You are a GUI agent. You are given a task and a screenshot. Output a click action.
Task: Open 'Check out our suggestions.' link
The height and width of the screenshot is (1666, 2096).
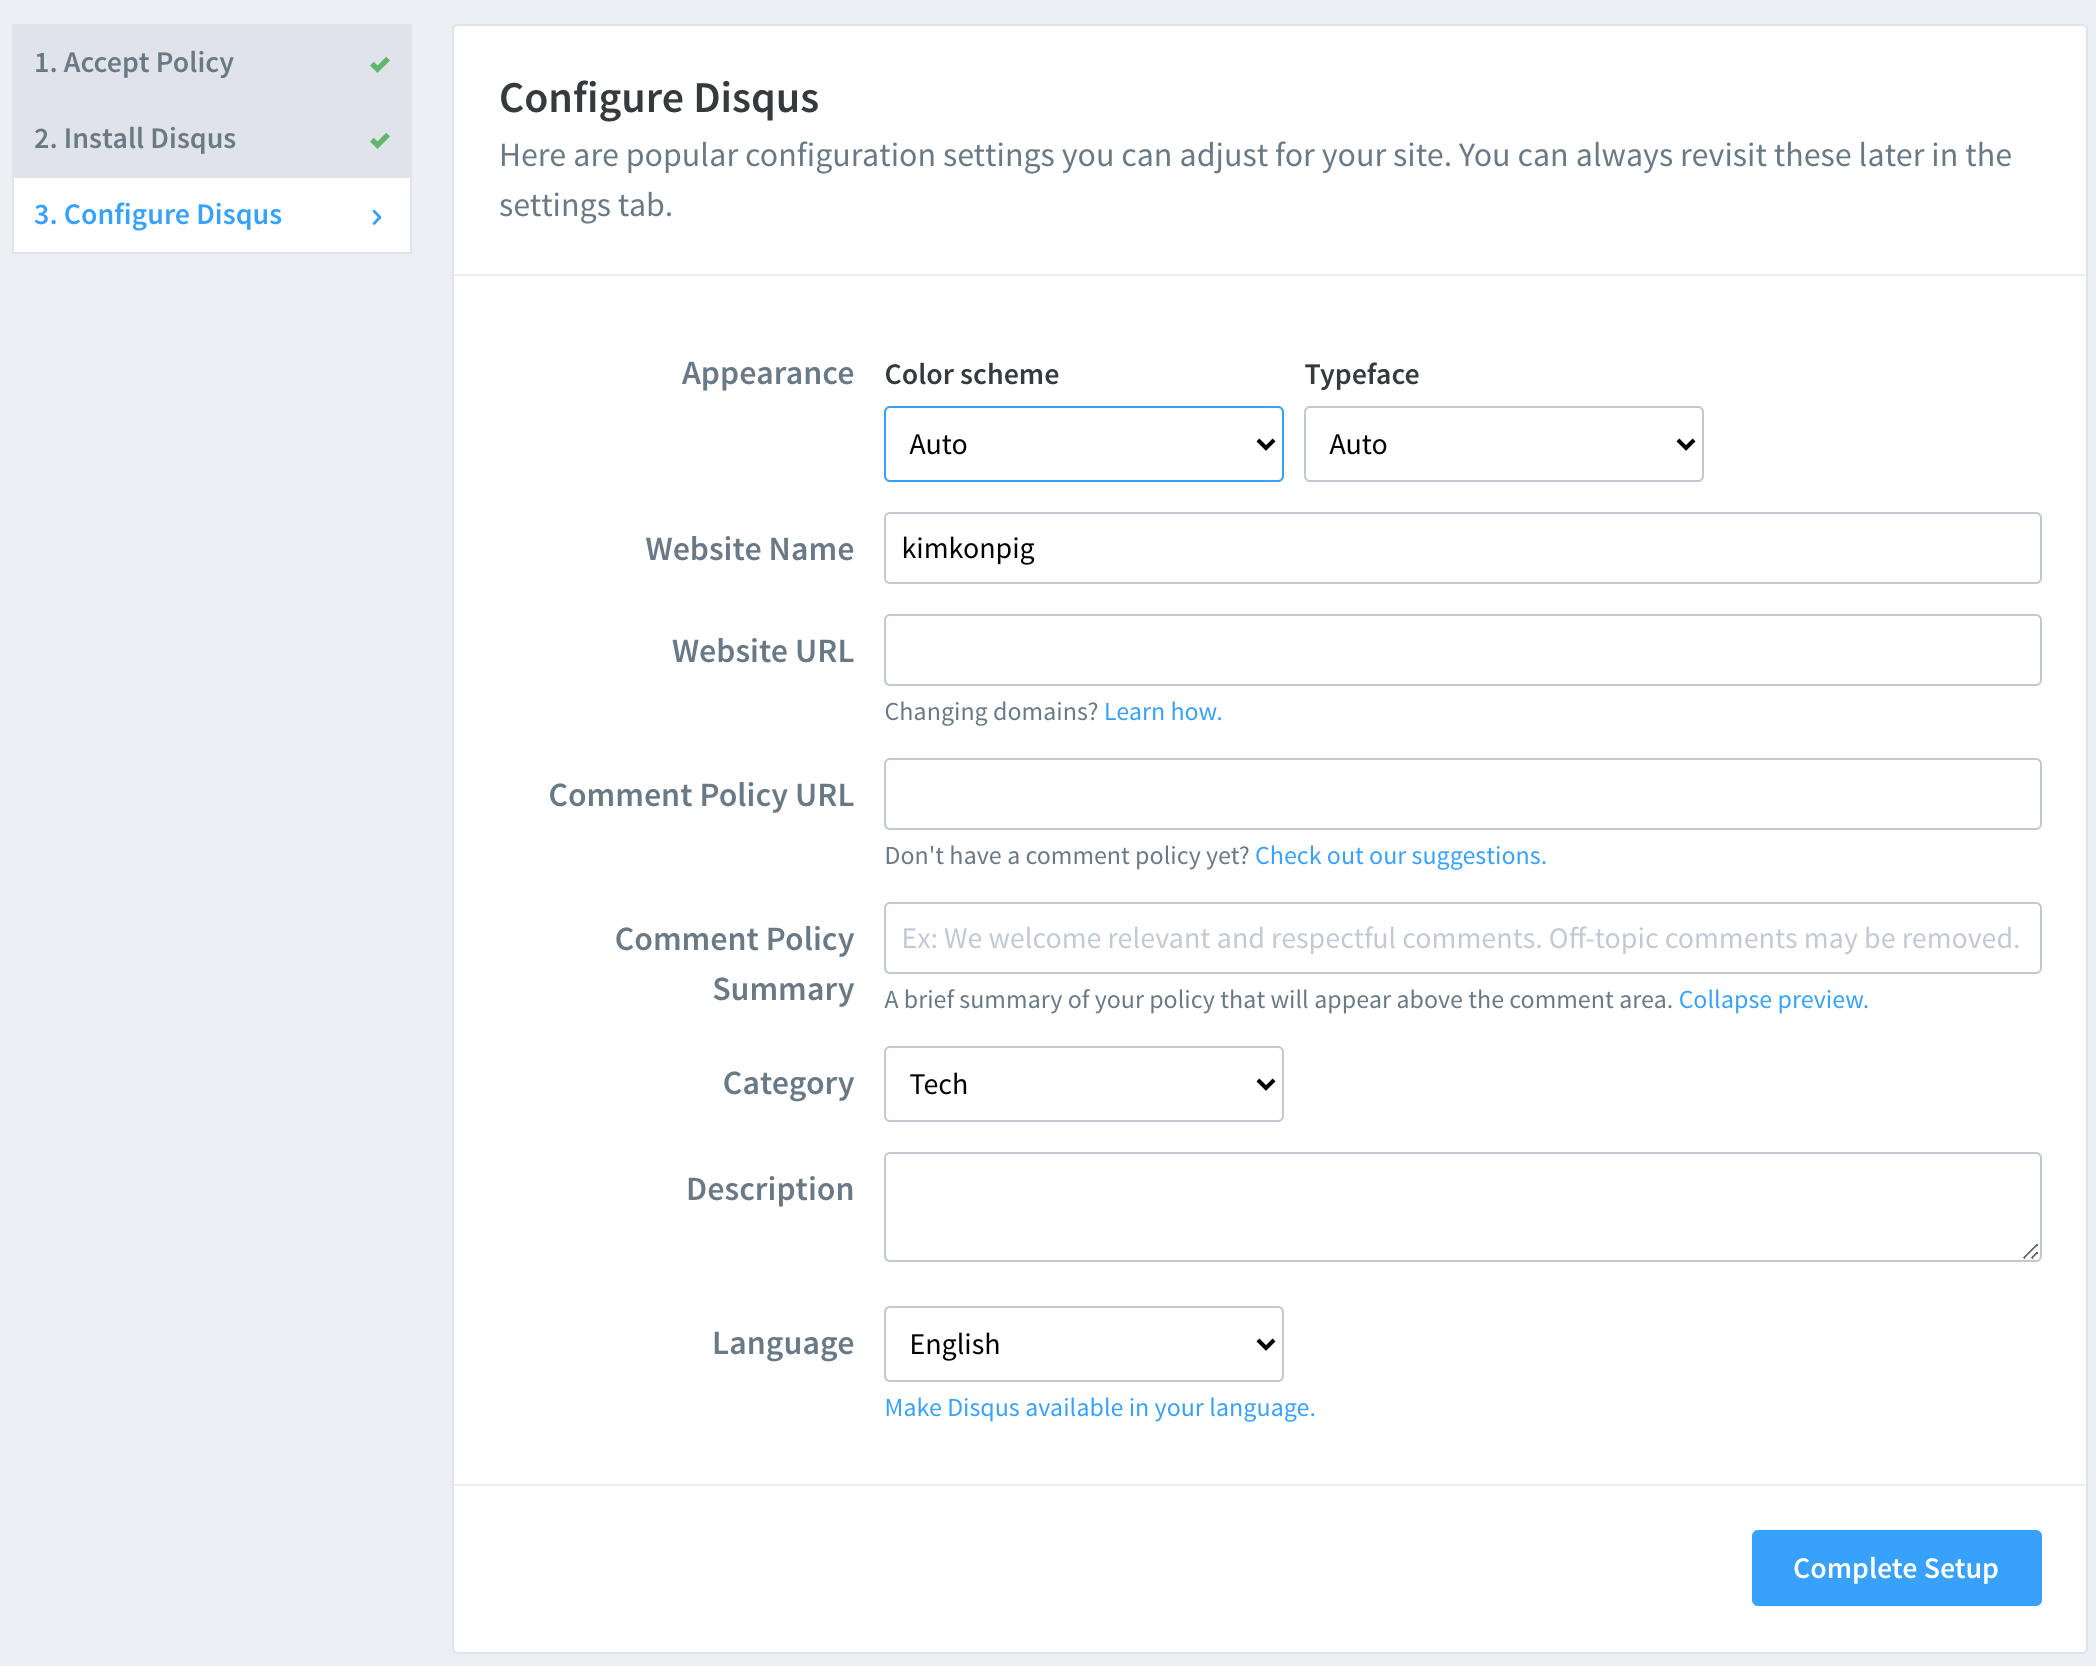1400,856
